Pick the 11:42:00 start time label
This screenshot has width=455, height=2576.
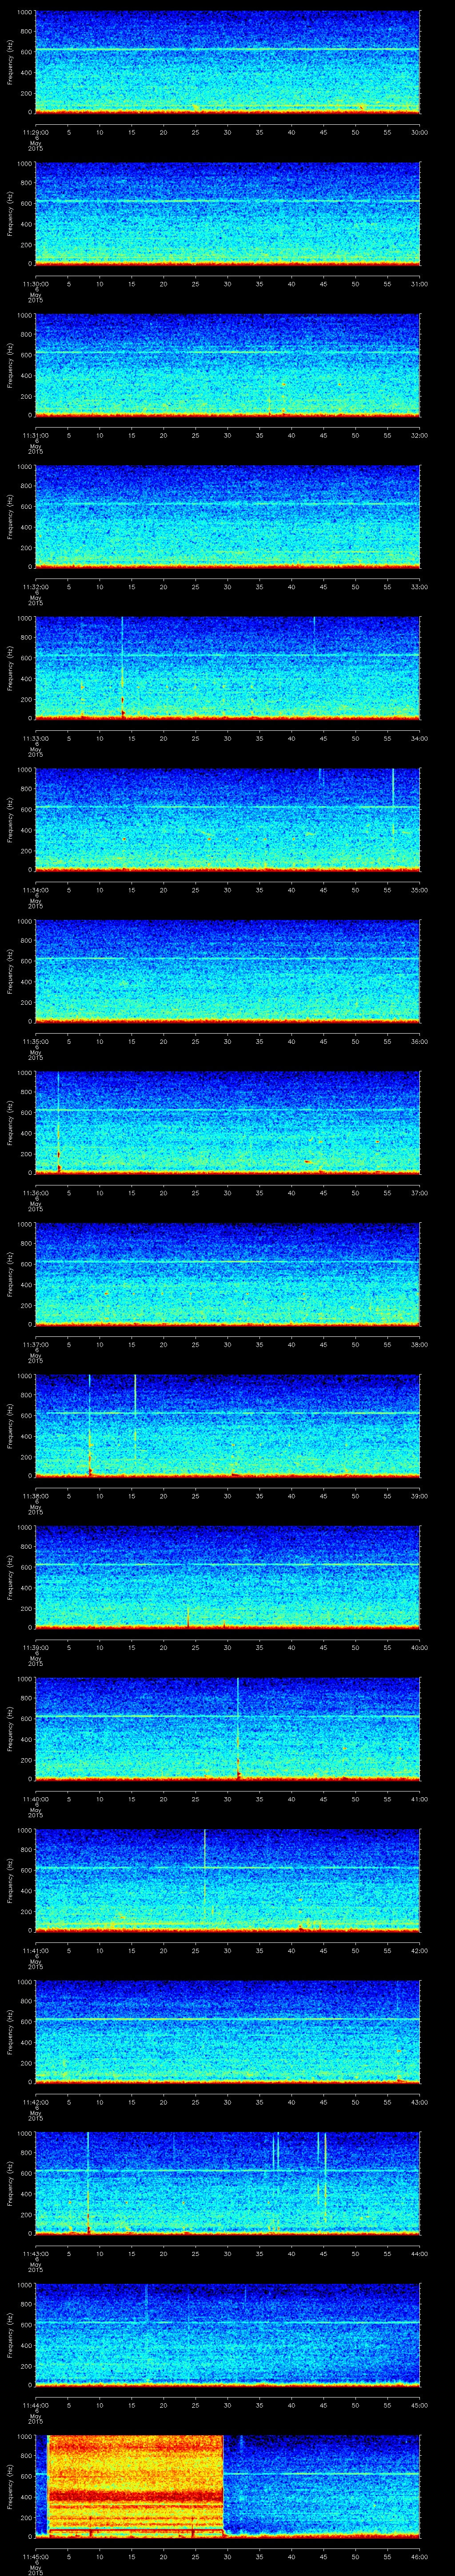tap(35, 2101)
